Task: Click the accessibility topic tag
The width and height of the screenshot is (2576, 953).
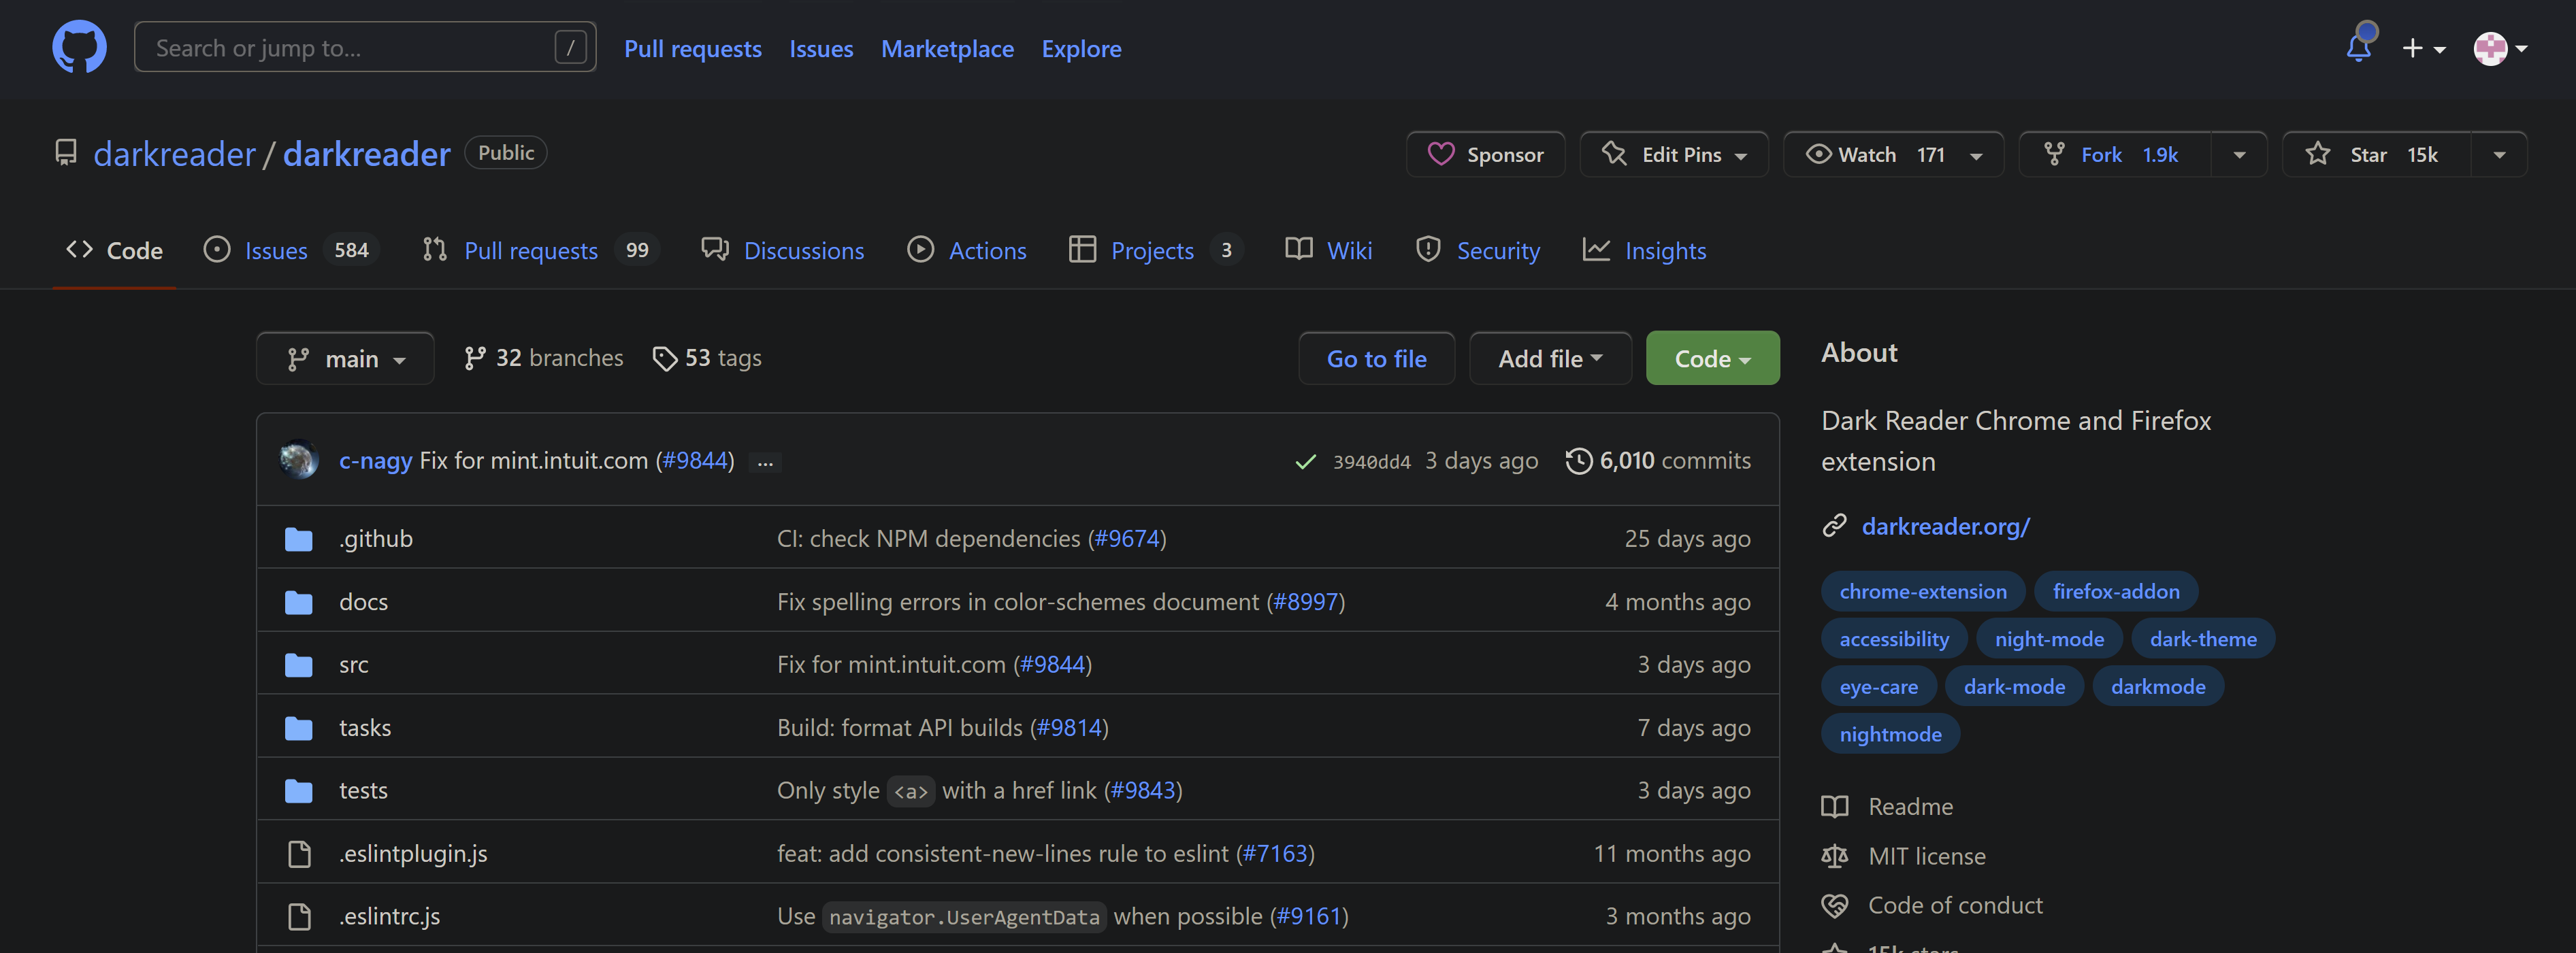Action: coord(1894,639)
